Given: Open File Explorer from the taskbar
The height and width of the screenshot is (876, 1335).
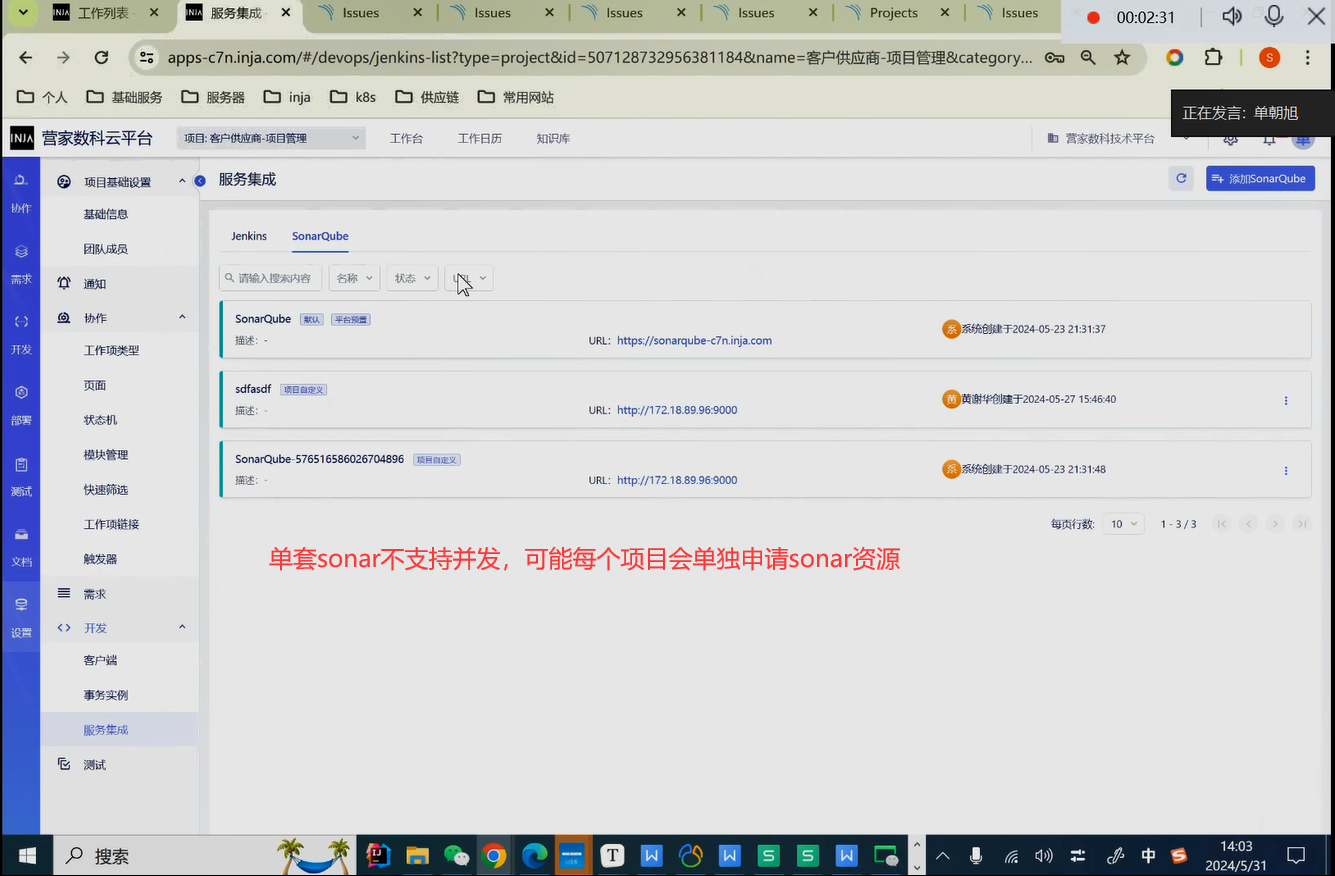Looking at the screenshot, I should point(417,856).
